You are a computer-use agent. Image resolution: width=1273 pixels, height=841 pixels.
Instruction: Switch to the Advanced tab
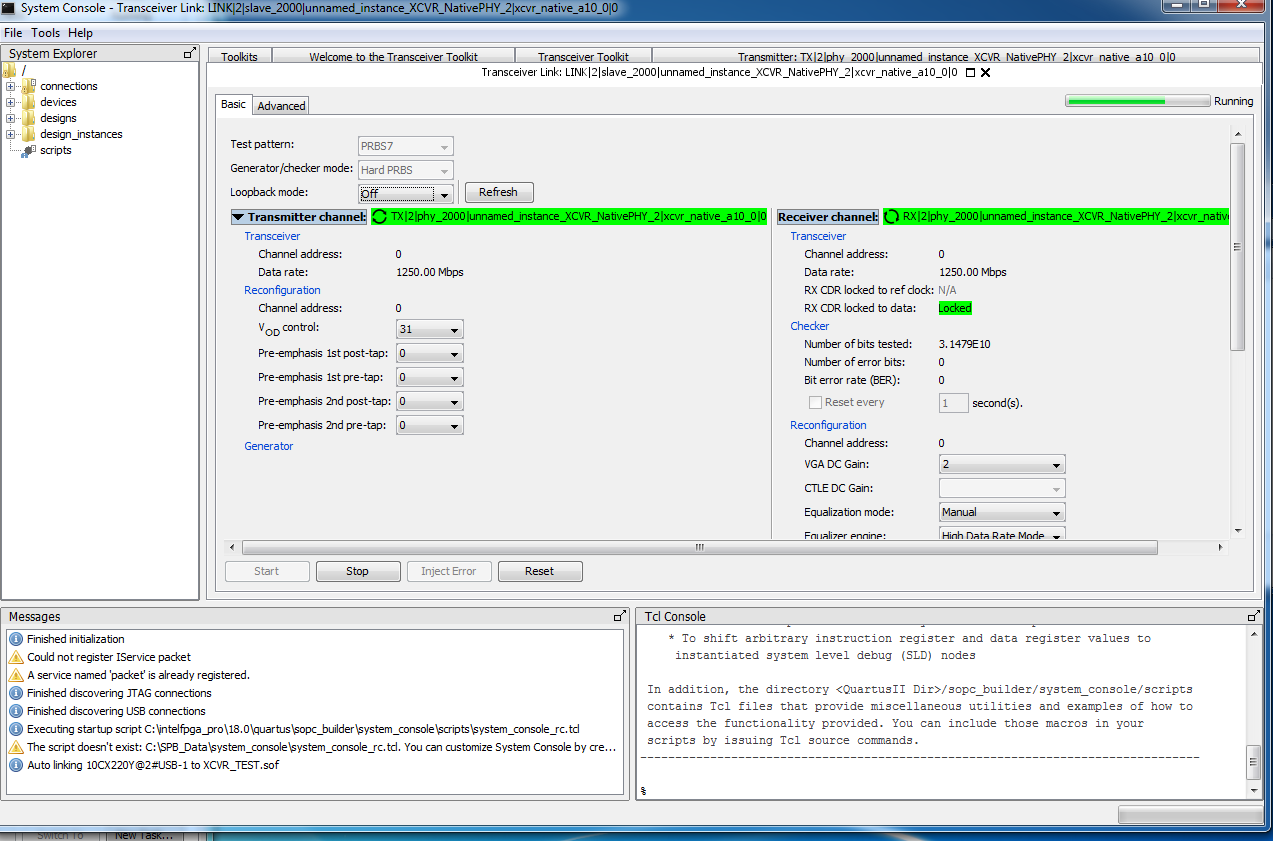(281, 106)
